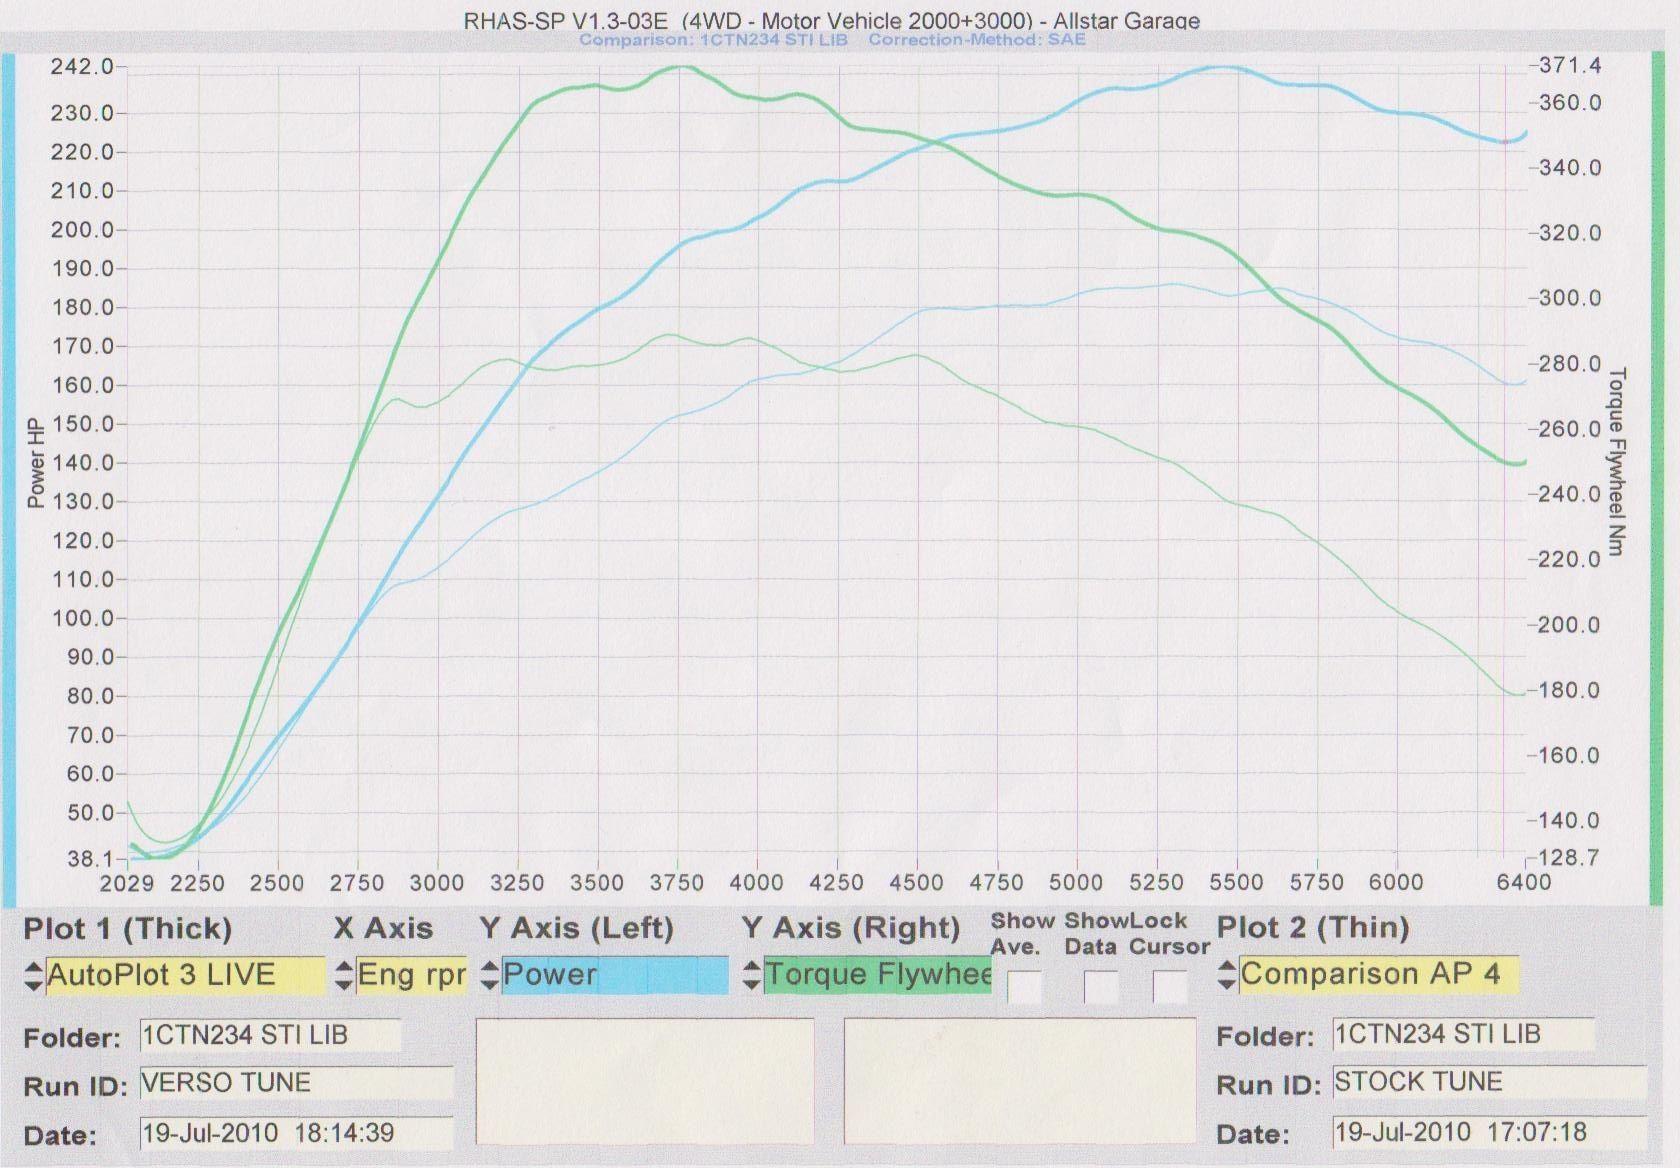Open the blue Power axis selector
The image size is (1680, 1168).
coord(614,975)
